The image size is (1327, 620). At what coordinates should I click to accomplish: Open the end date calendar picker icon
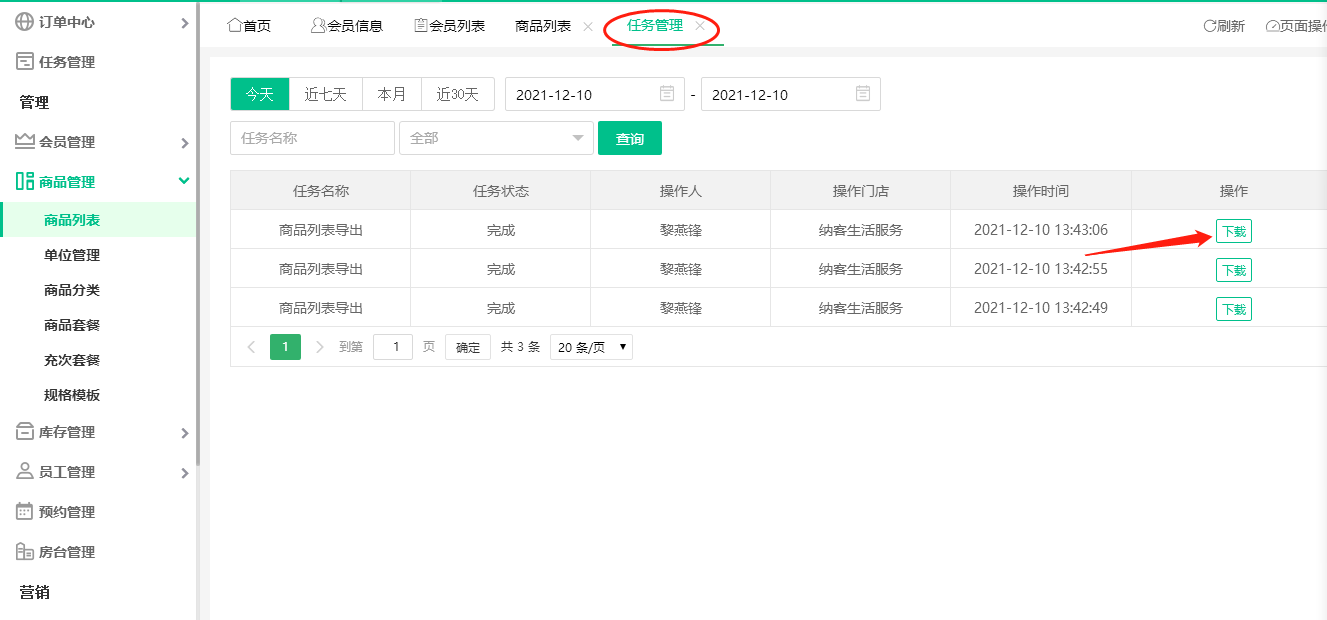click(864, 93)
